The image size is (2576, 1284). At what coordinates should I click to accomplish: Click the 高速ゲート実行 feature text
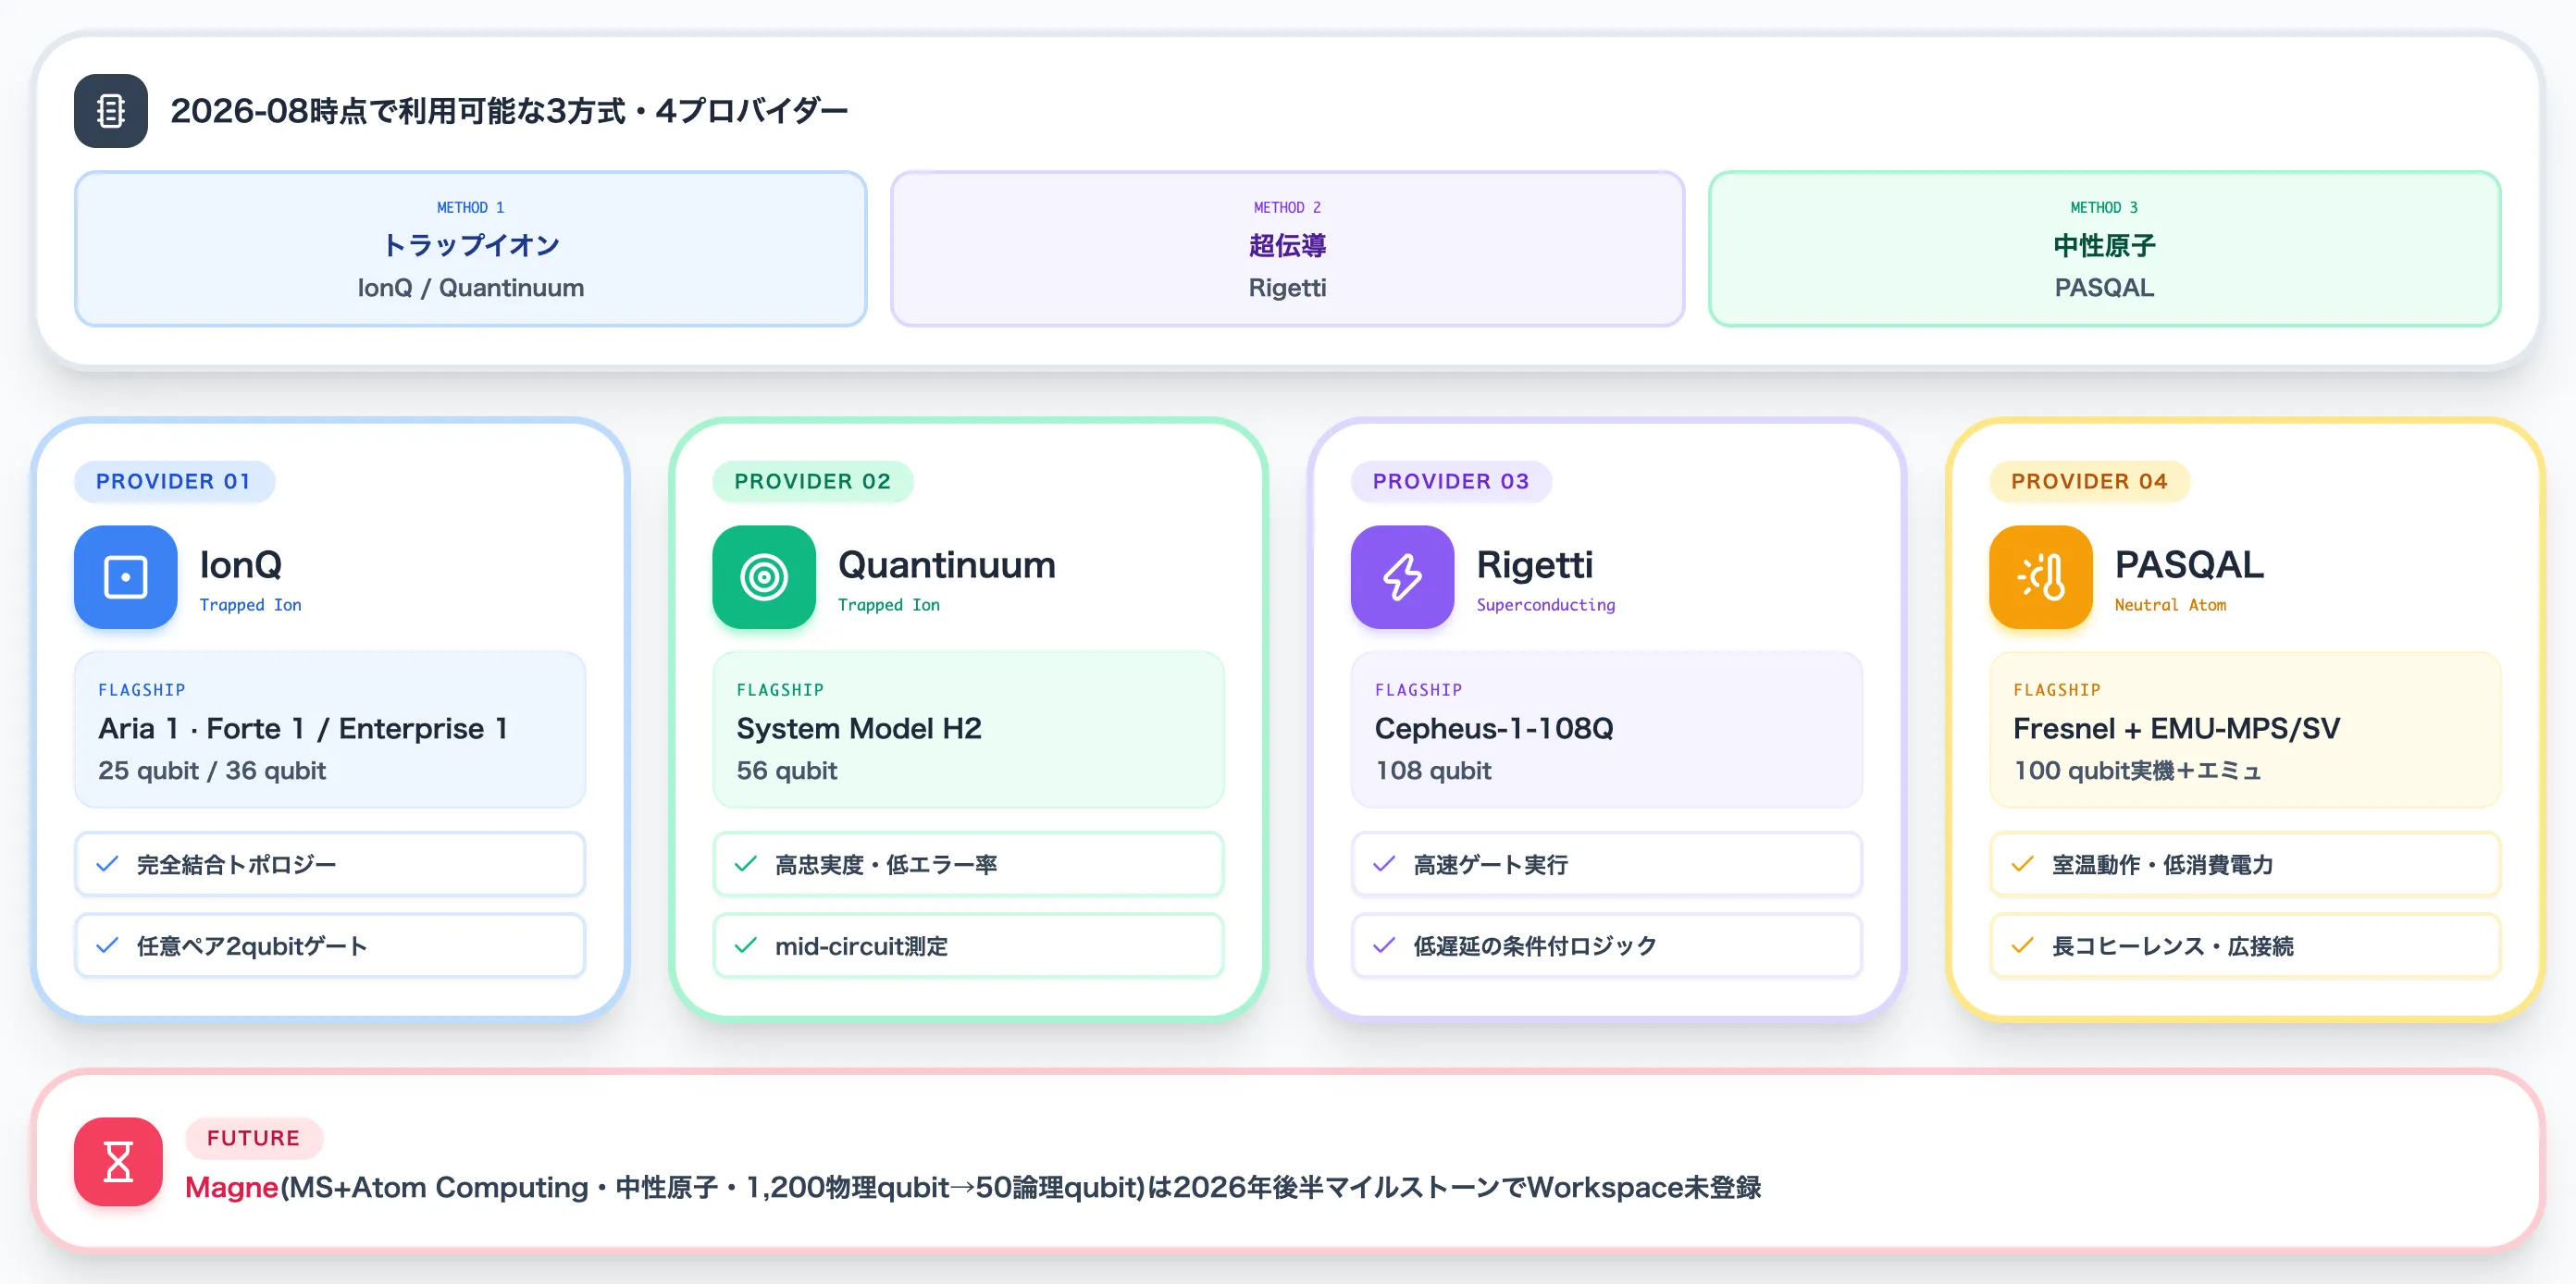point(1491,865)
